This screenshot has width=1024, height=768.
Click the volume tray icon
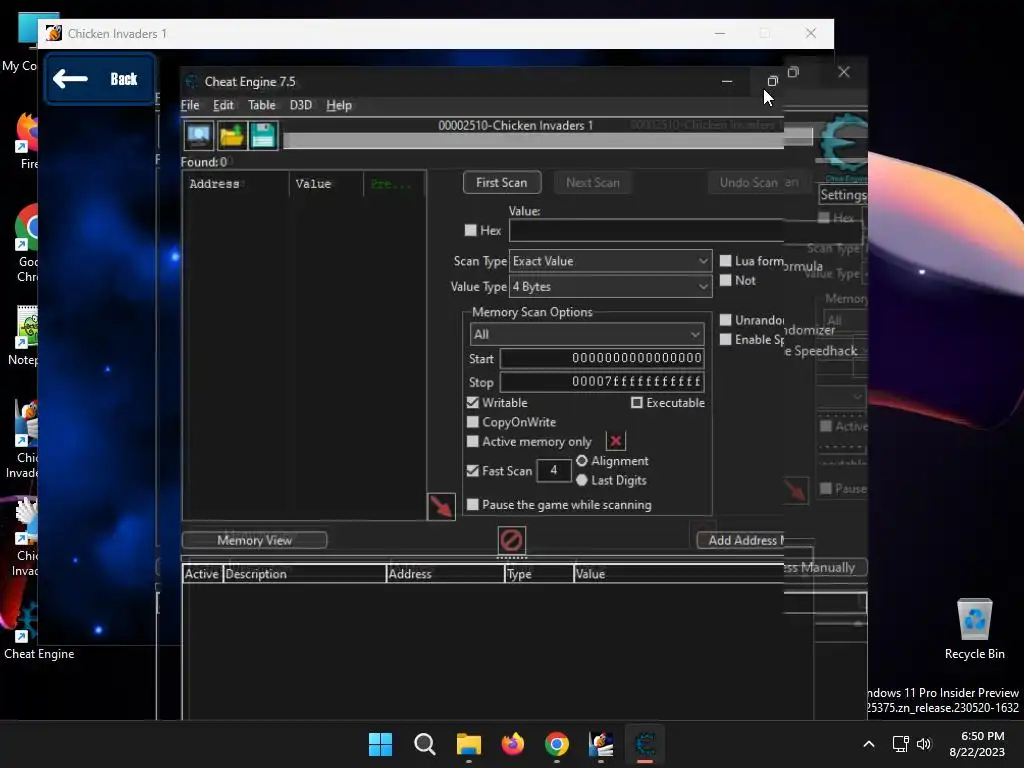tap(924, 744)
